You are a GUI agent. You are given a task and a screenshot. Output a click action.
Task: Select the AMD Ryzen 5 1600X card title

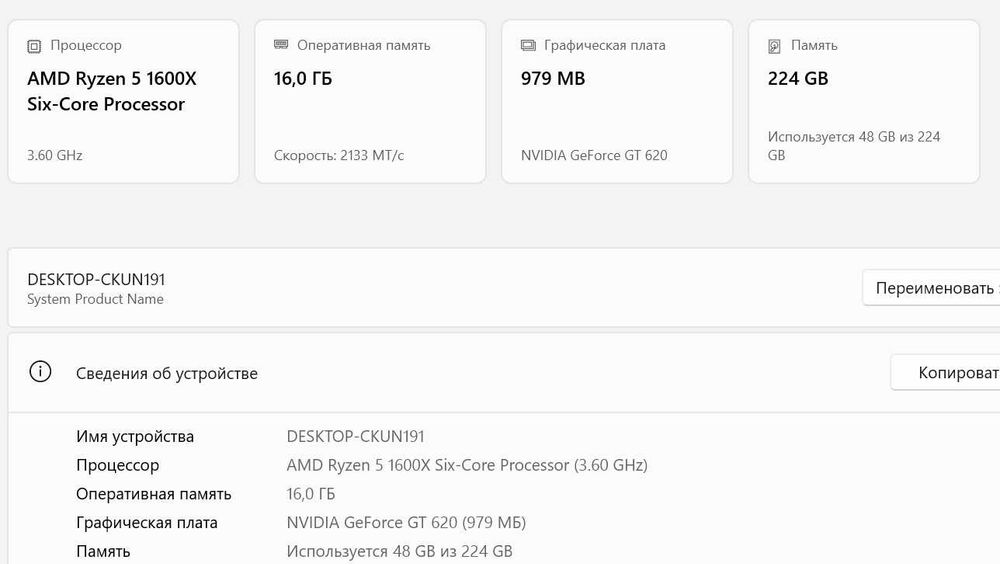[x=112, y=91]
